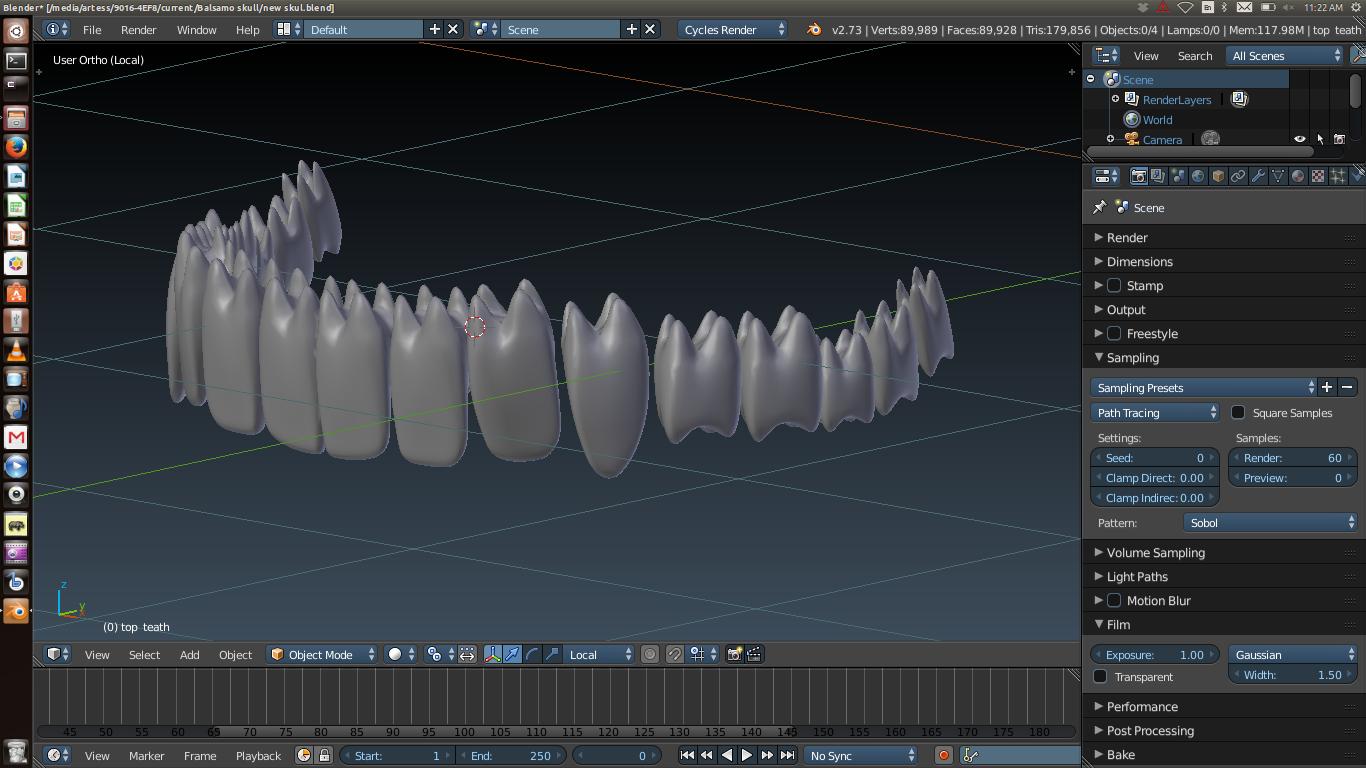
Task: Click the filter Width field
Action: 1293,674
